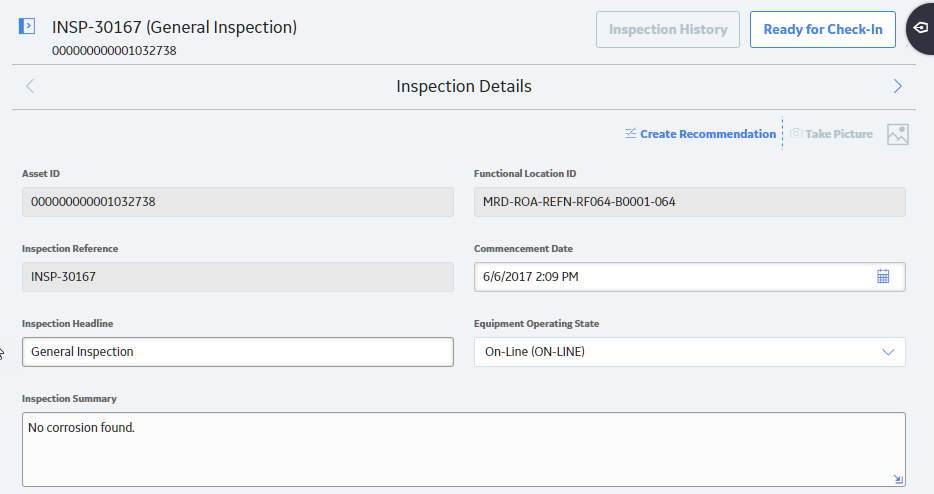
Task: Click the Commencement Date text field
Action: click(690, 277)
